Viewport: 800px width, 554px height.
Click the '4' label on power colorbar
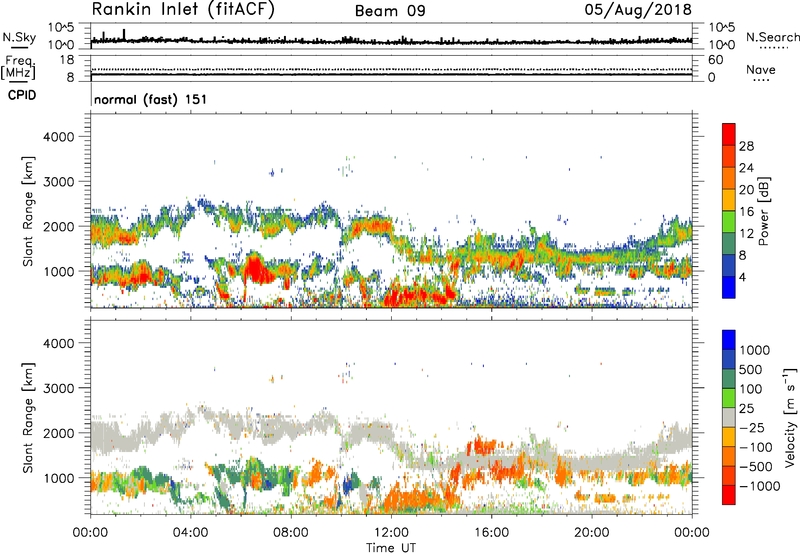[x=743, y=277]
